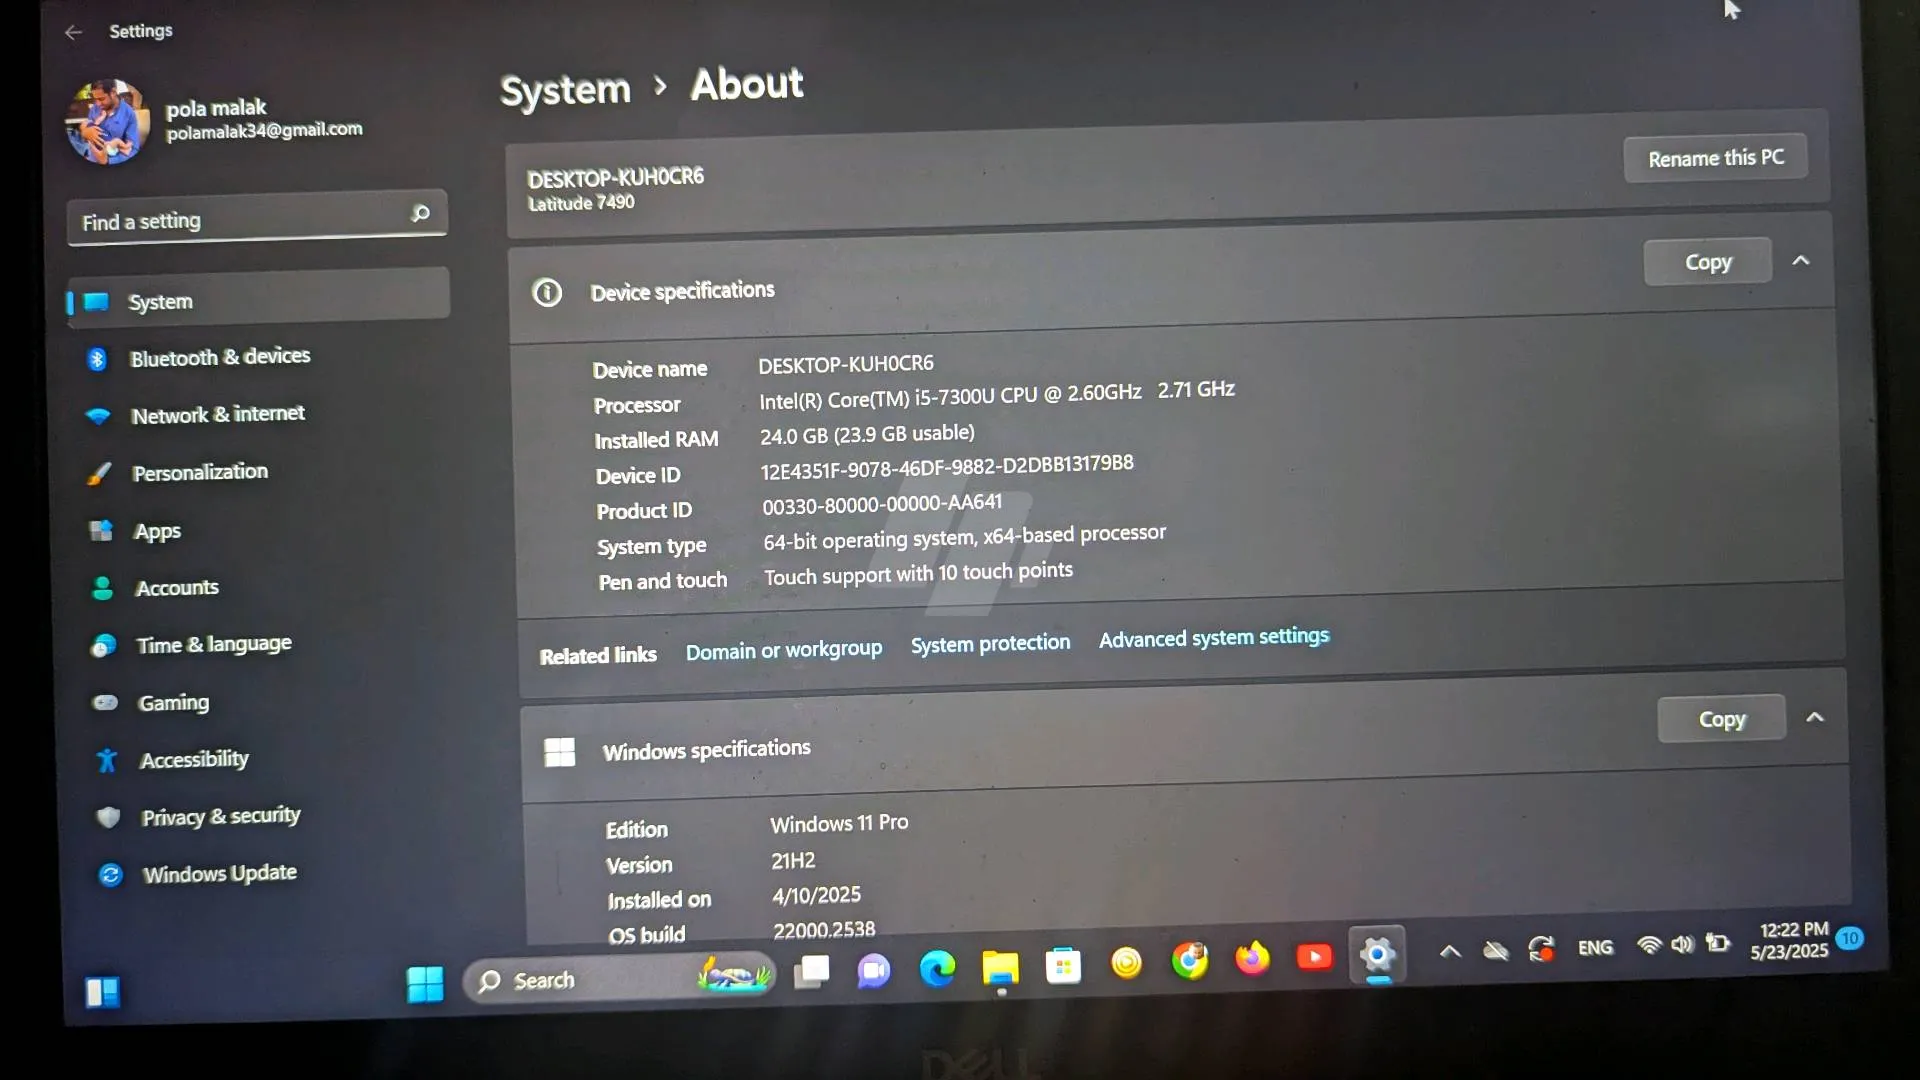The image size is (1920, 1080).
Task: Switch the ENG input language indicator
Action: tap(1595, 948)
